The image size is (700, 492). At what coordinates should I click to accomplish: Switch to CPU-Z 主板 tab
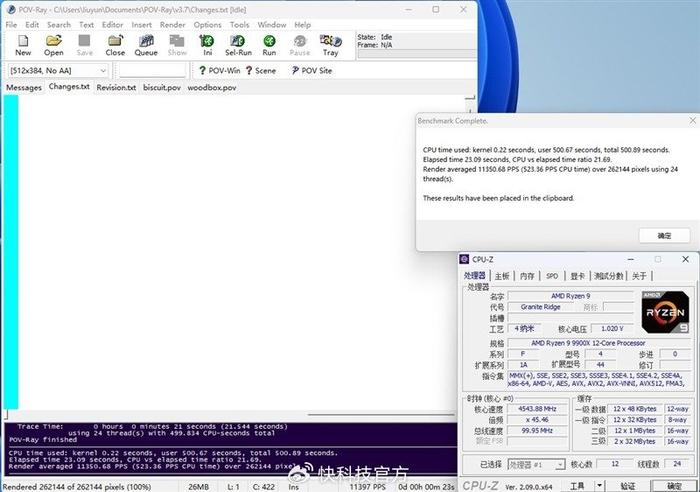point(502,276)
